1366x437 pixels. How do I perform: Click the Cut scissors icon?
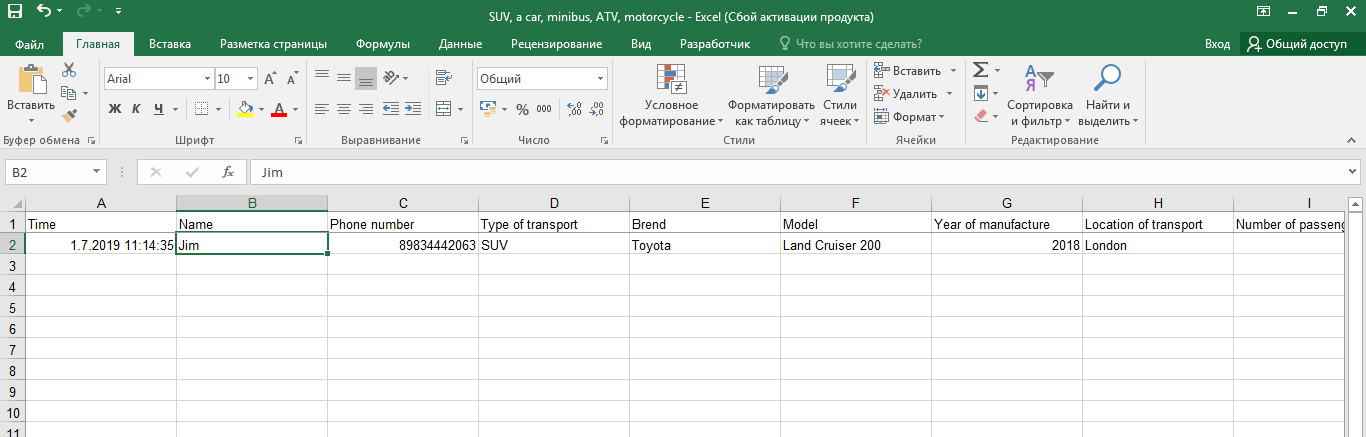[x=69, y=70]
